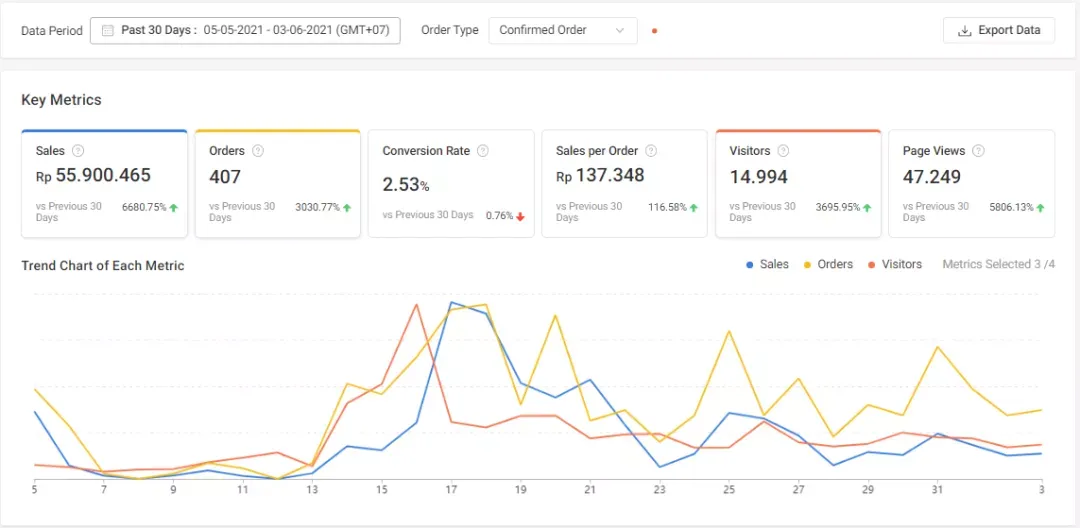The width and height of the screenshot is (1080, 528).
Task: Click the blue Sales legend dot
Action: click(750, 265)
